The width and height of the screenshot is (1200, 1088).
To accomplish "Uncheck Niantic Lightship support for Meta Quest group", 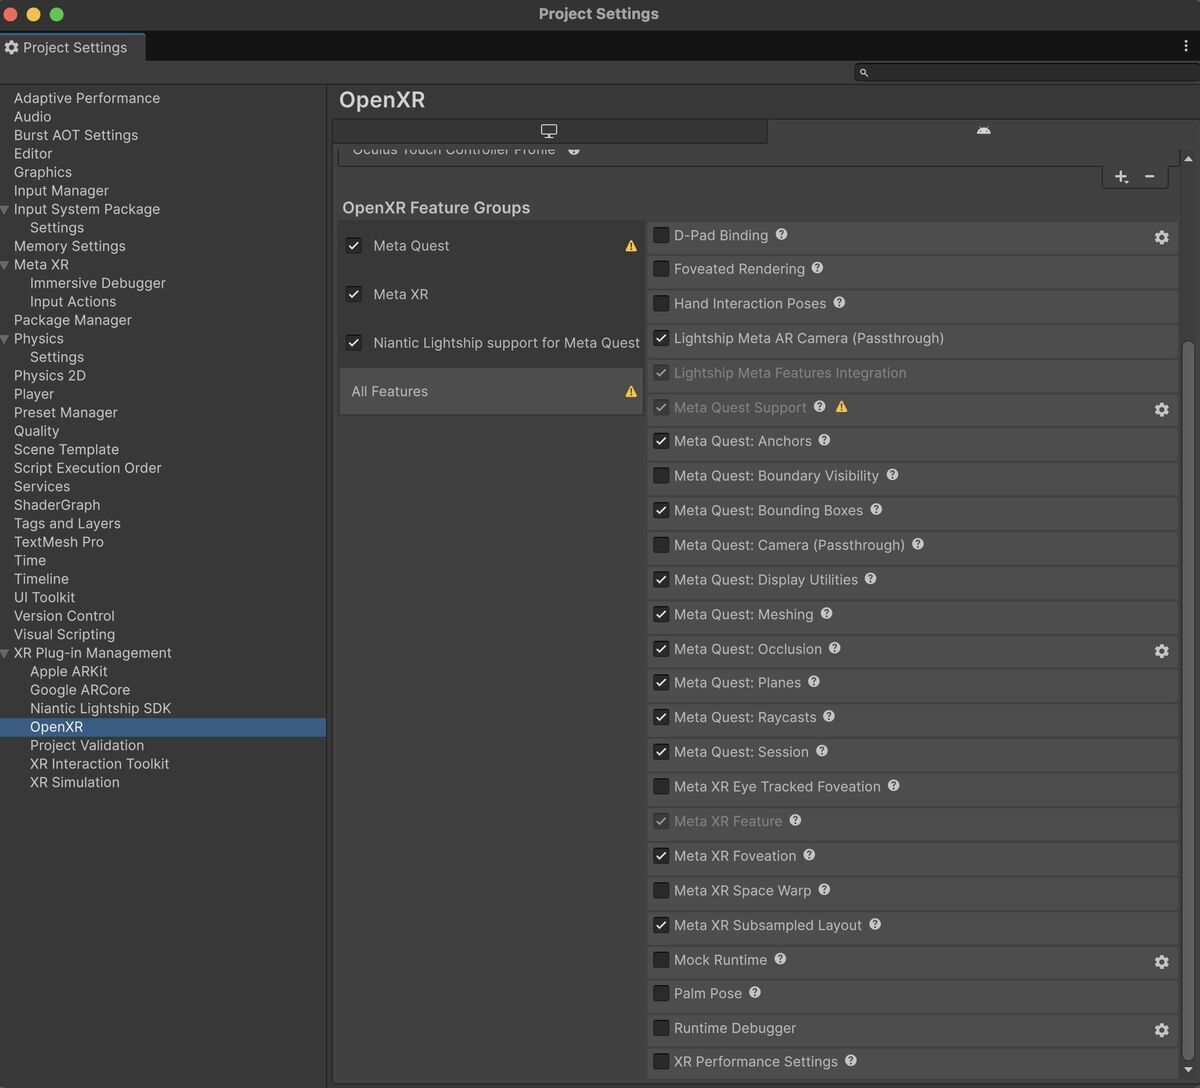I will coord(354,342).
